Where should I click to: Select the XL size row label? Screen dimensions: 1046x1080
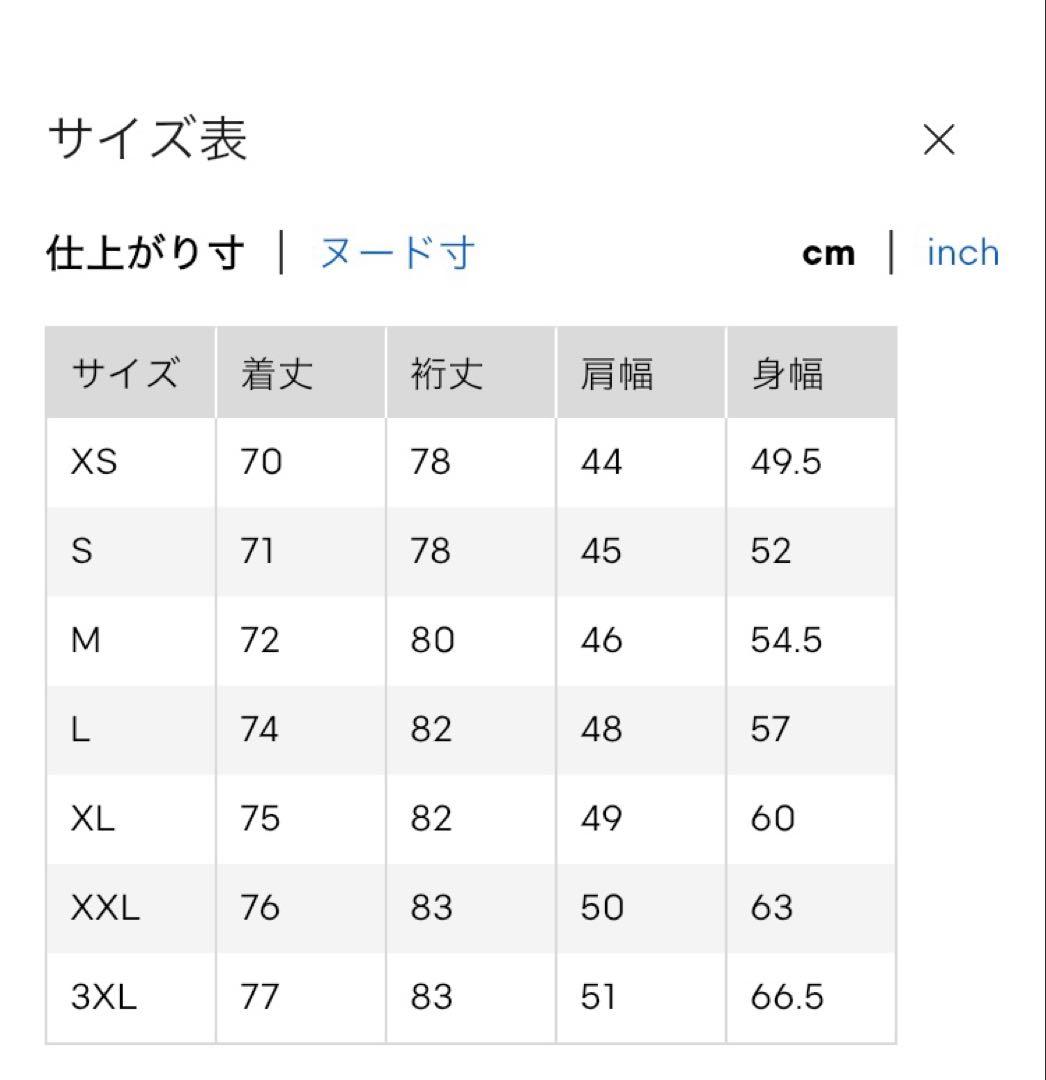(93, 818)
